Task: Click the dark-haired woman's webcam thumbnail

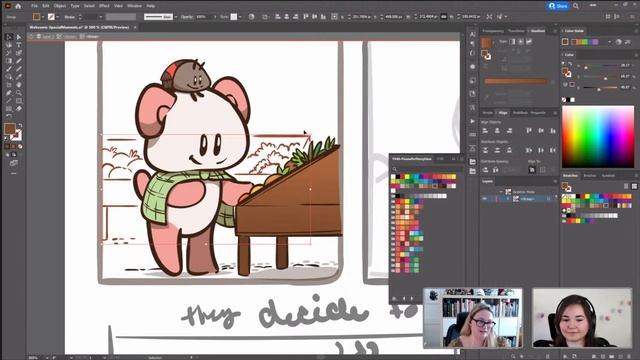Action: point(582,318)
